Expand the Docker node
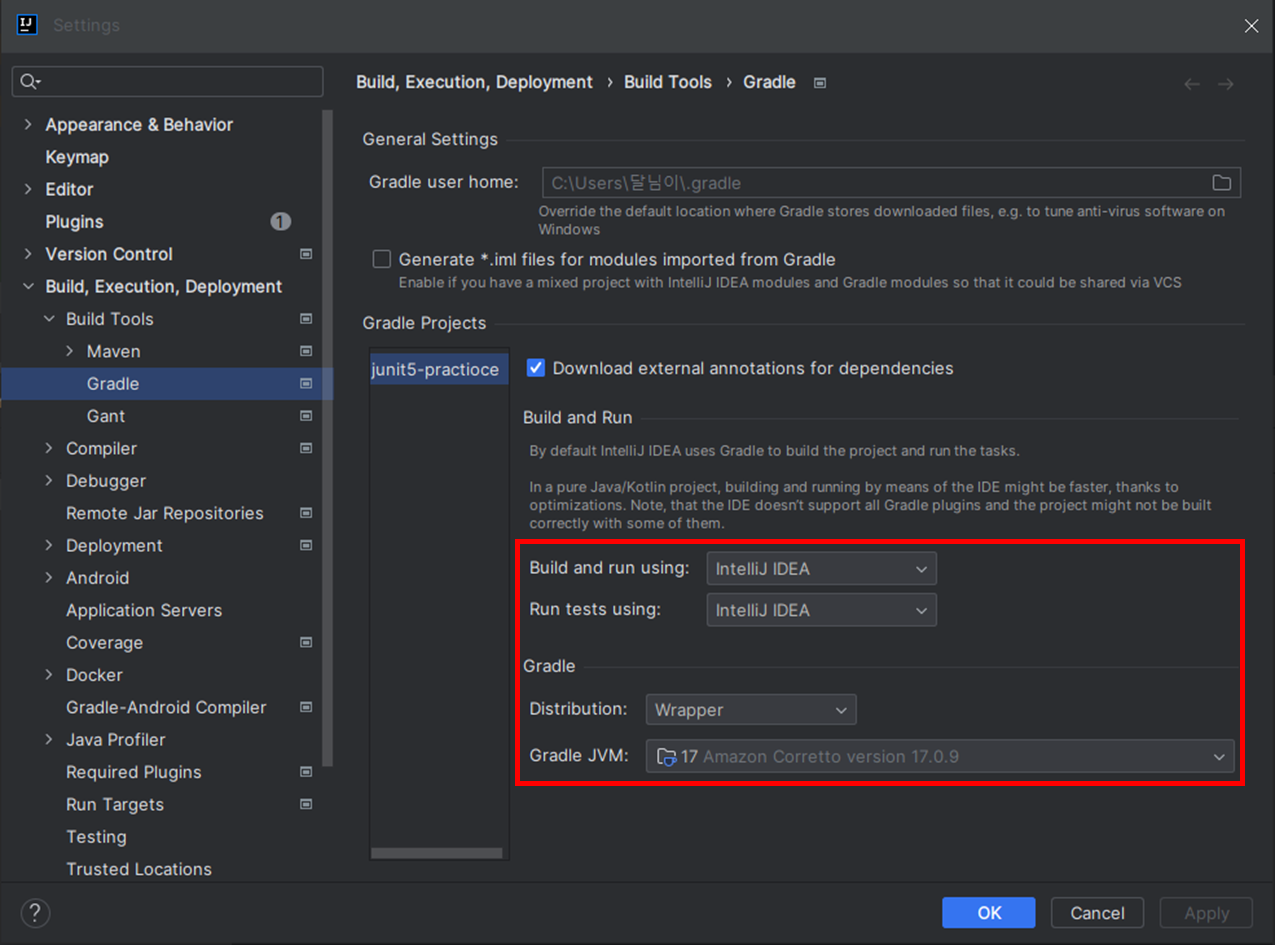1275x945 pixels. point(49,675)
